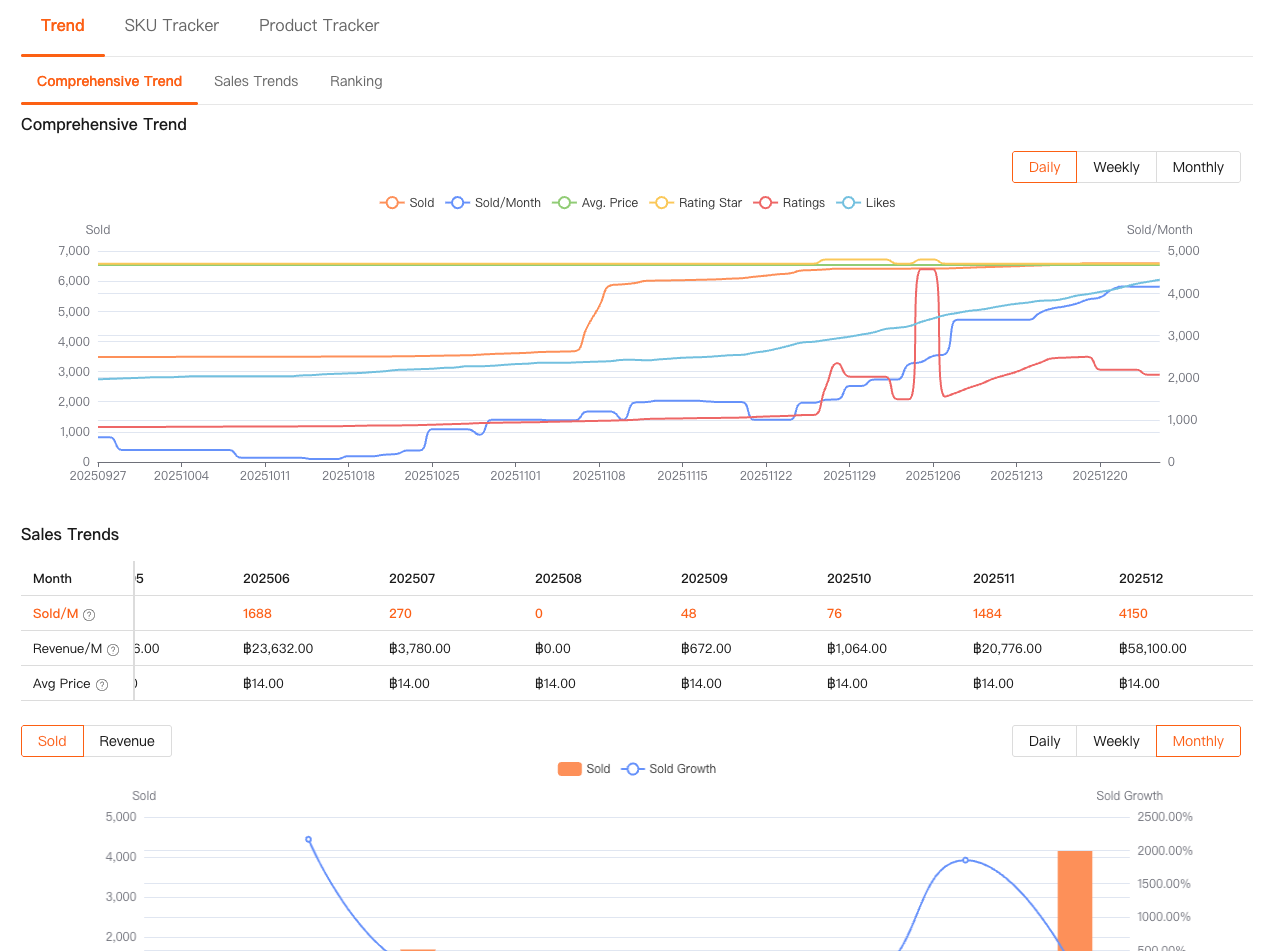The height and width of the screenshot is (951, 1267).
Task: Click the Avg Price help icon
Action: click(101, 684)
